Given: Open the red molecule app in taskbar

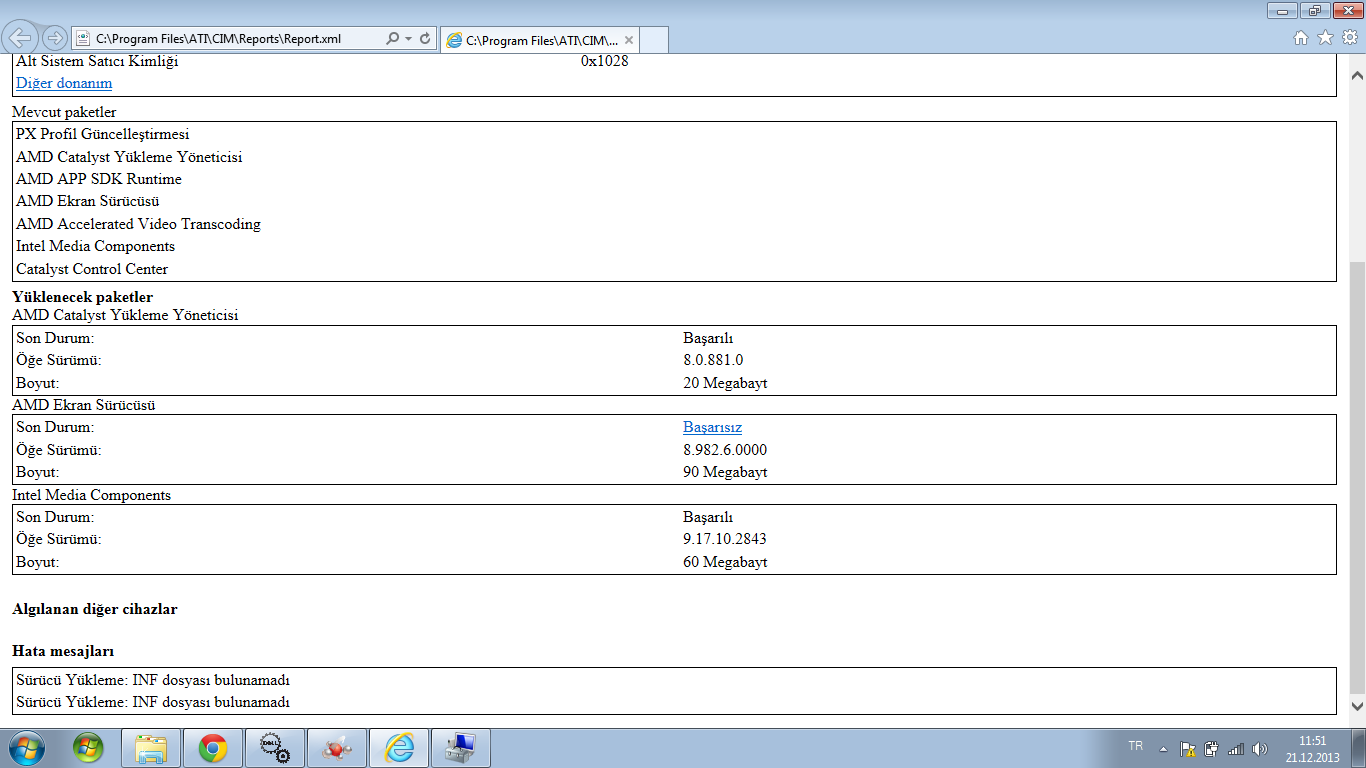Looking at the screenshot, I should 337,748.
